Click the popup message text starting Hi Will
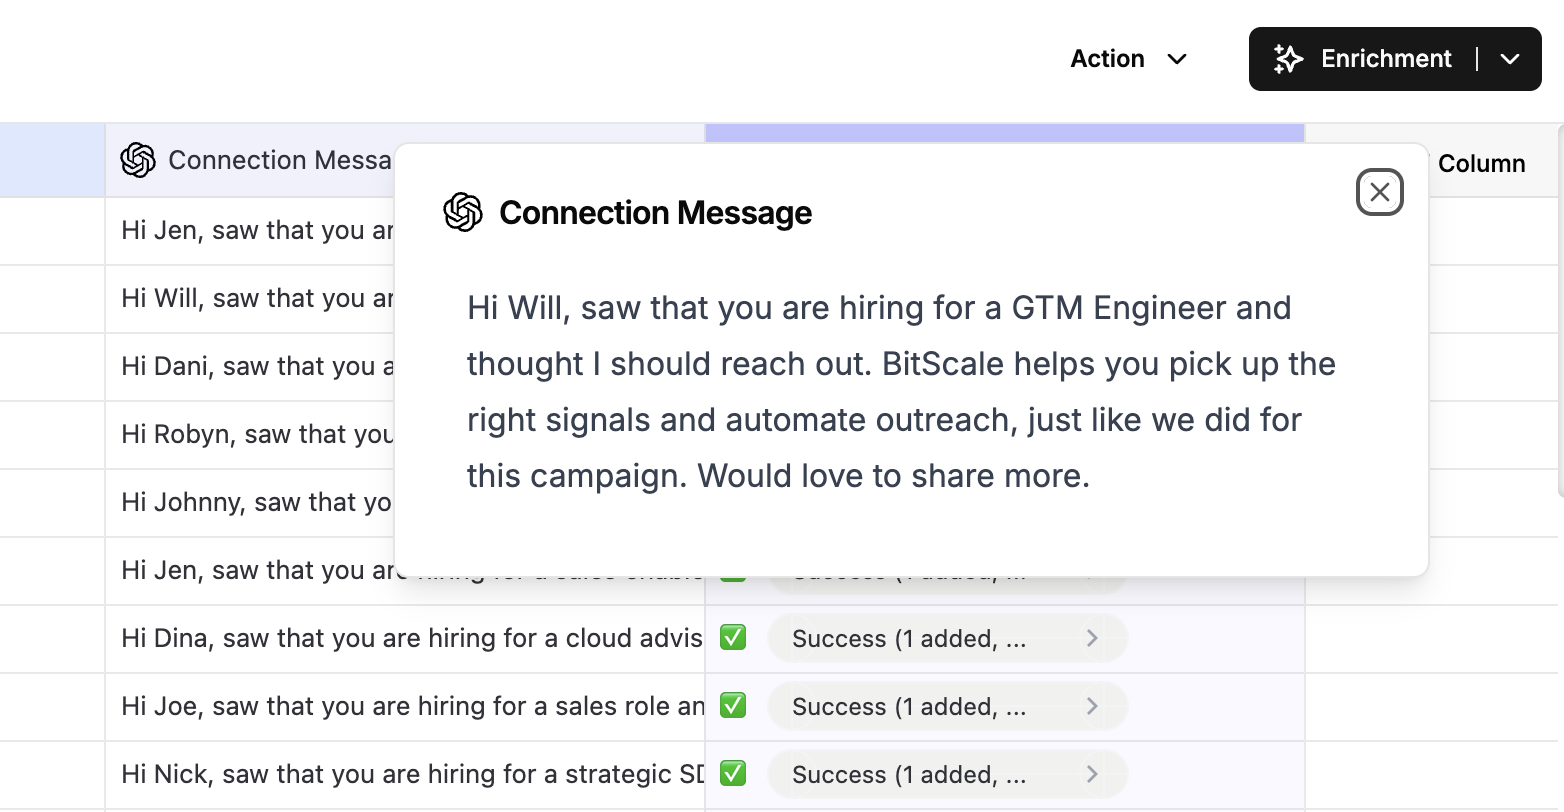 [x=901, y=392]
